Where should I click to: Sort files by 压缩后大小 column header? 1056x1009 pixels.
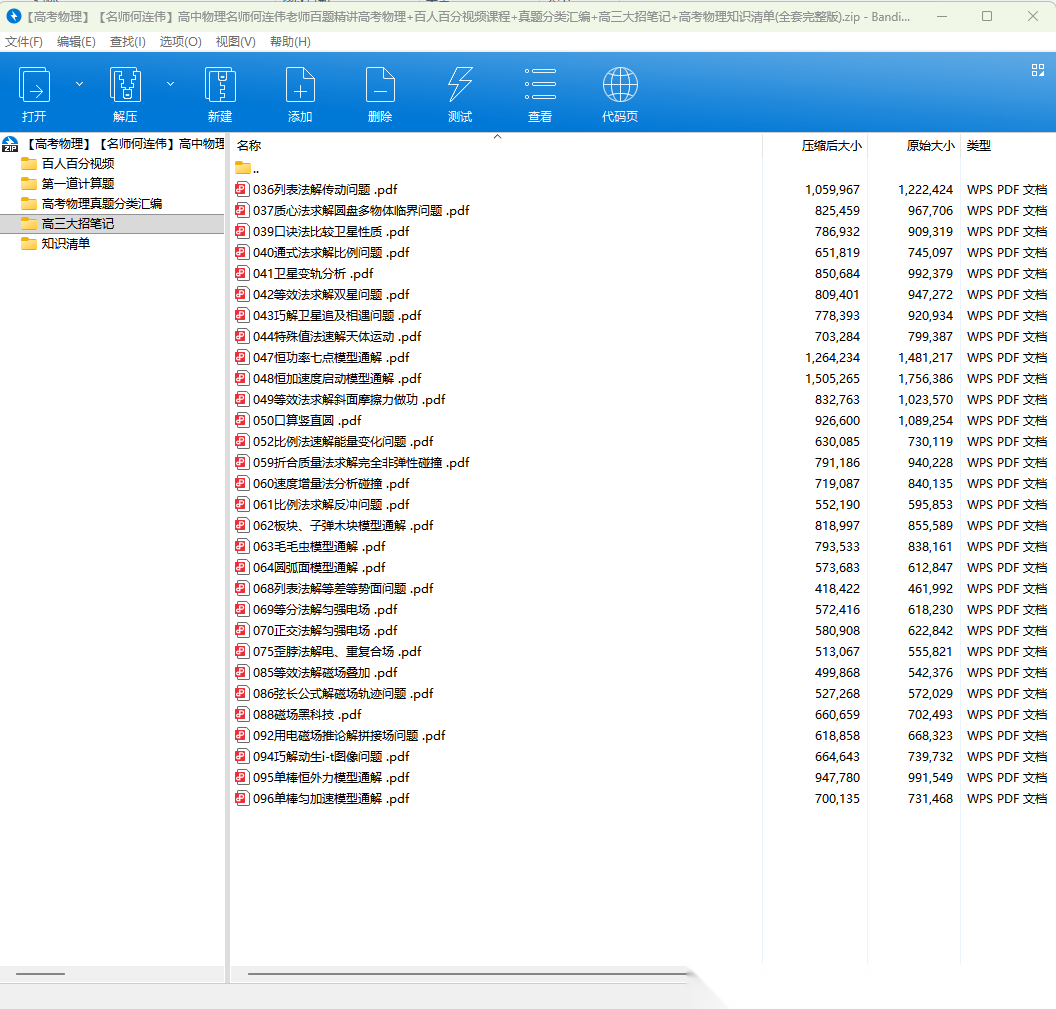(830, 146)
